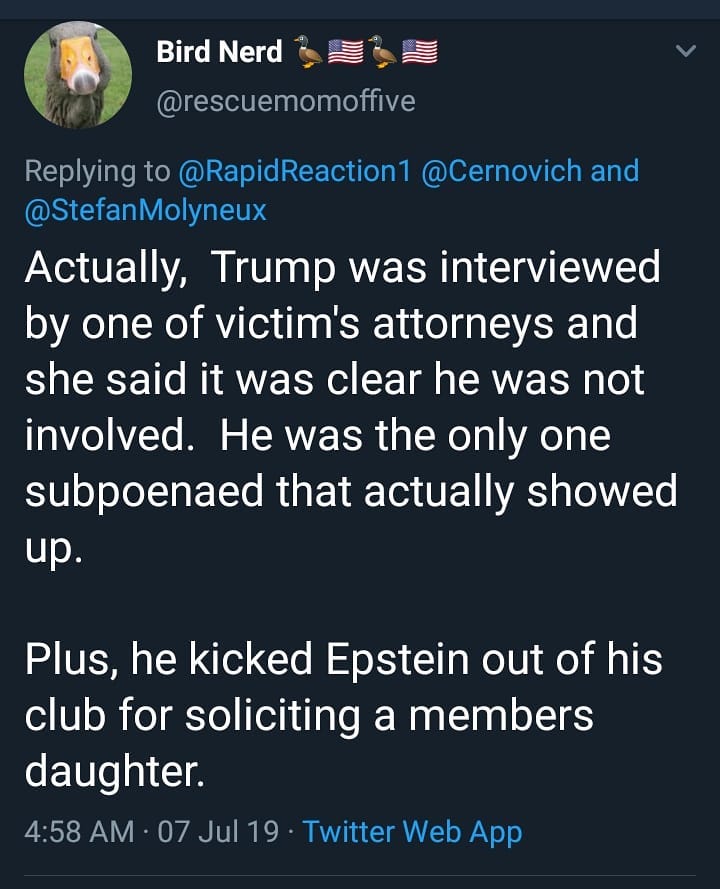This screenshot has width=720, height=889.
Task: Expand the tweet options chevron
Action: point(685,50)
